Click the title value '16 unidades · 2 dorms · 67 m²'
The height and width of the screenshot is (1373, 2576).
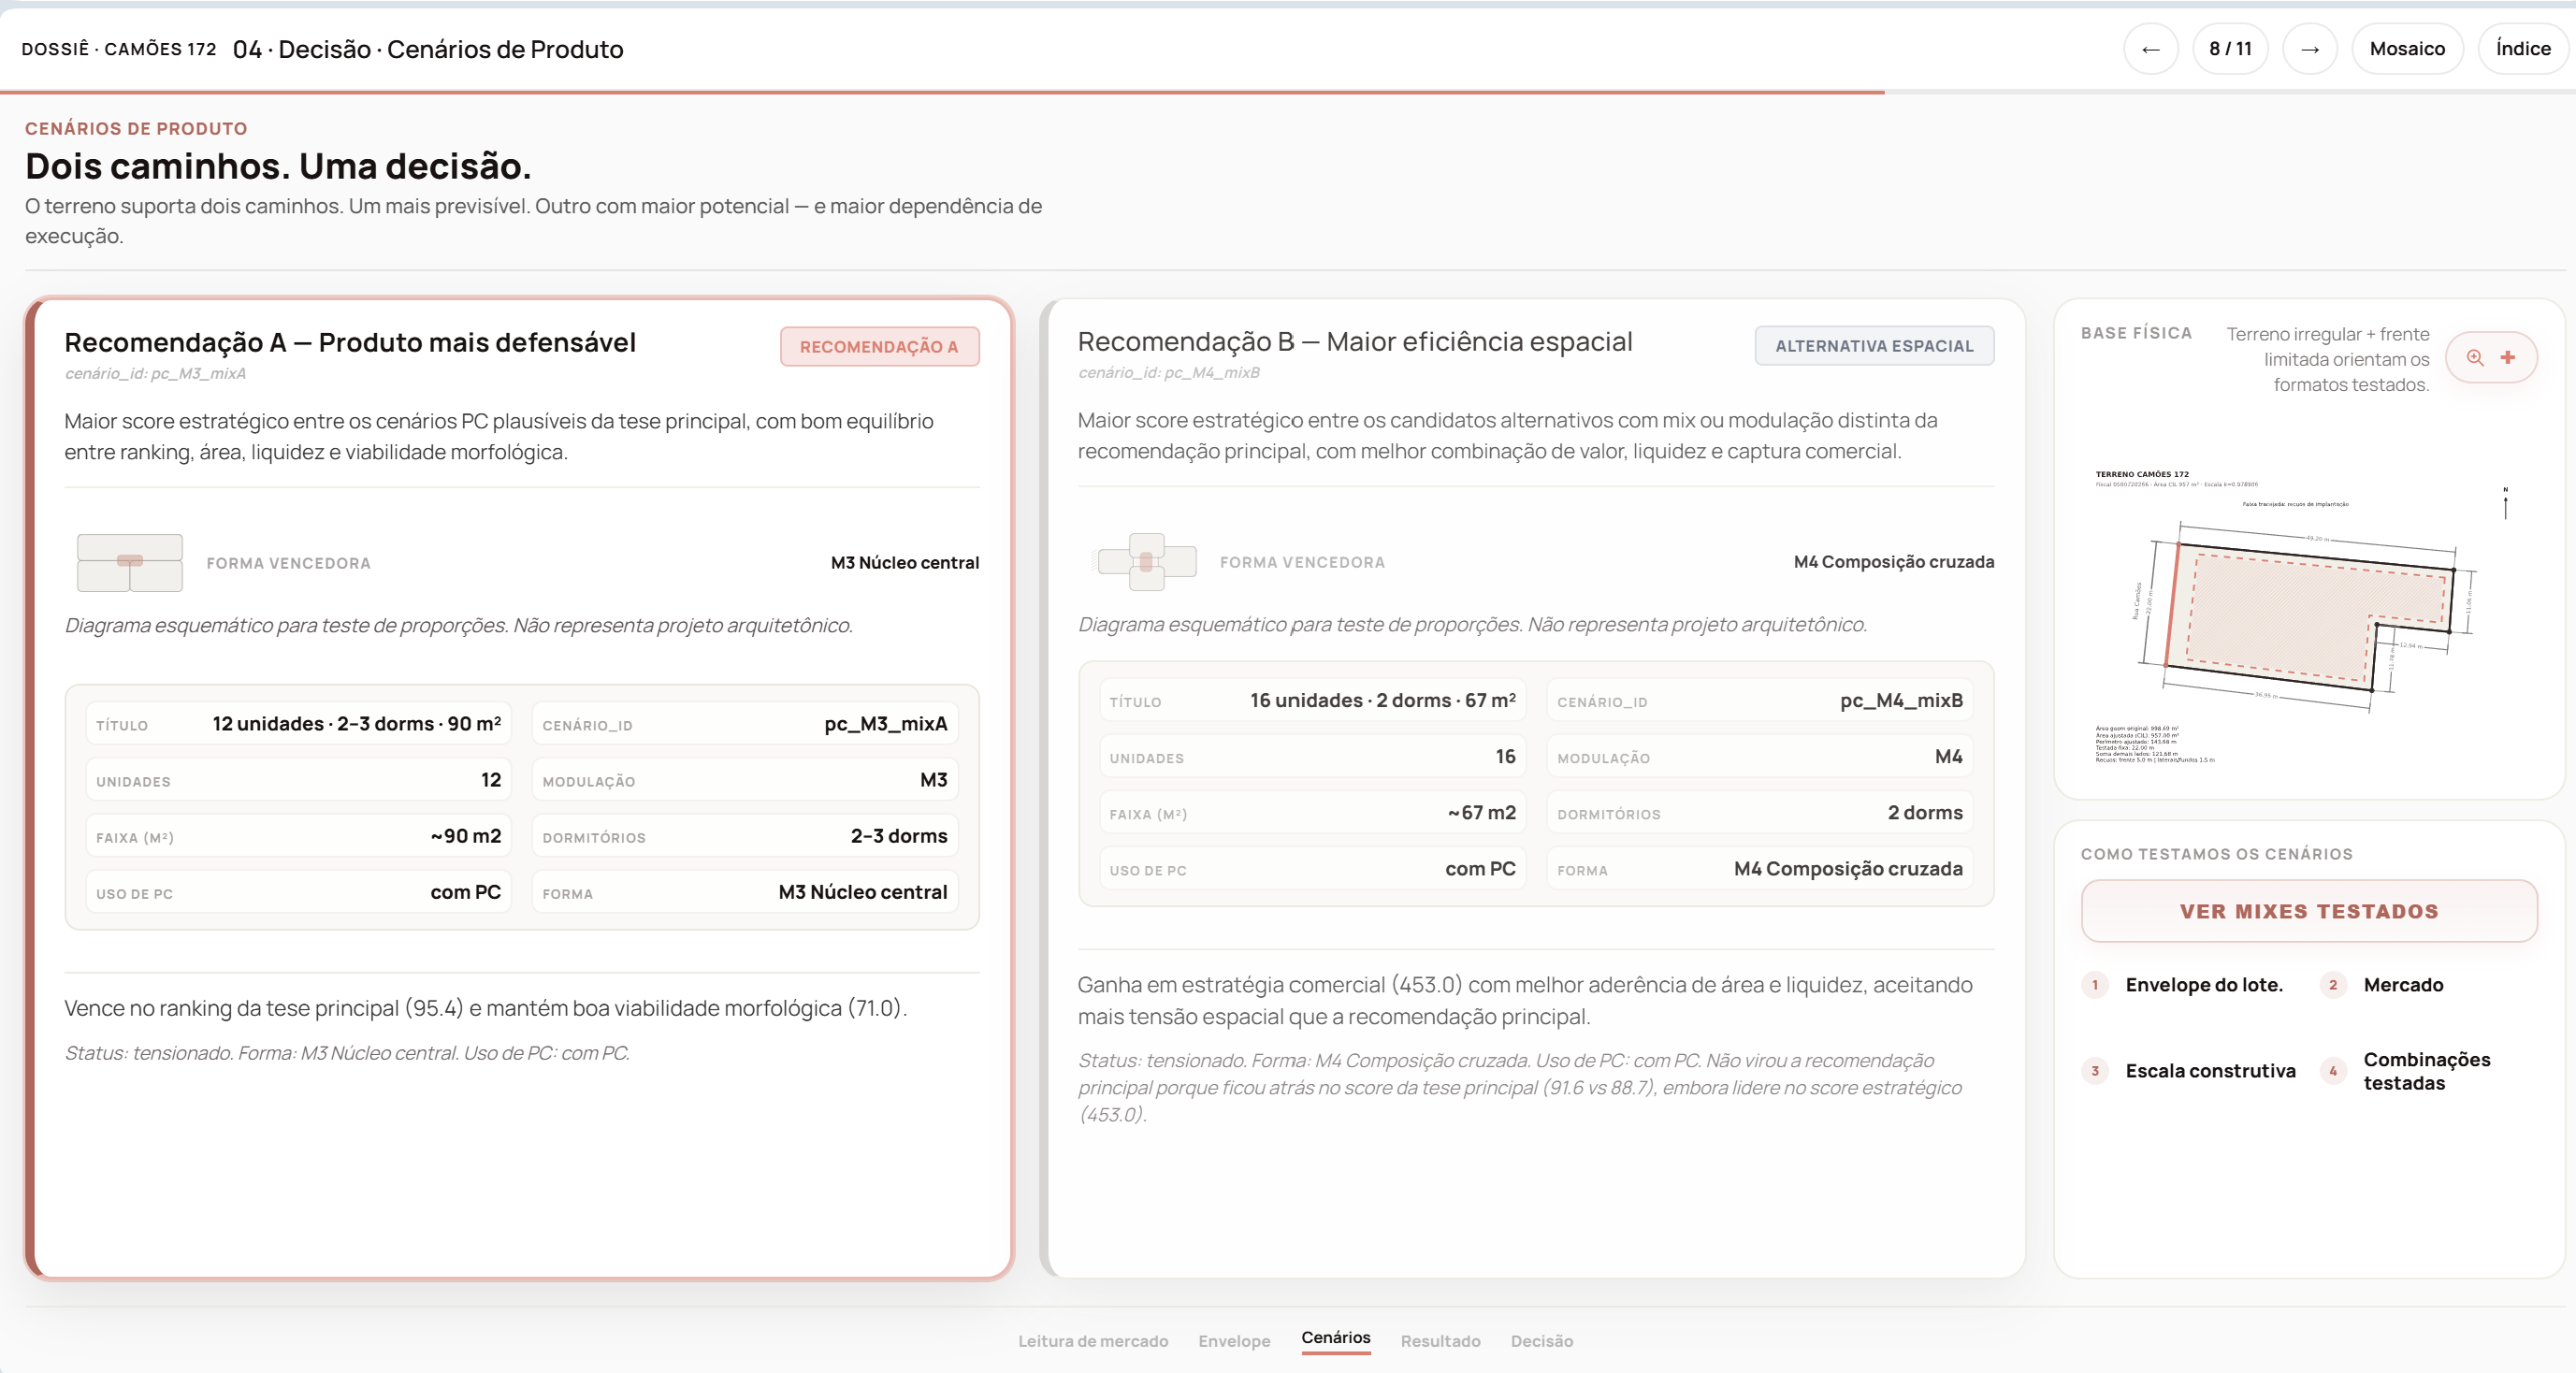(x=1383, y=701)
